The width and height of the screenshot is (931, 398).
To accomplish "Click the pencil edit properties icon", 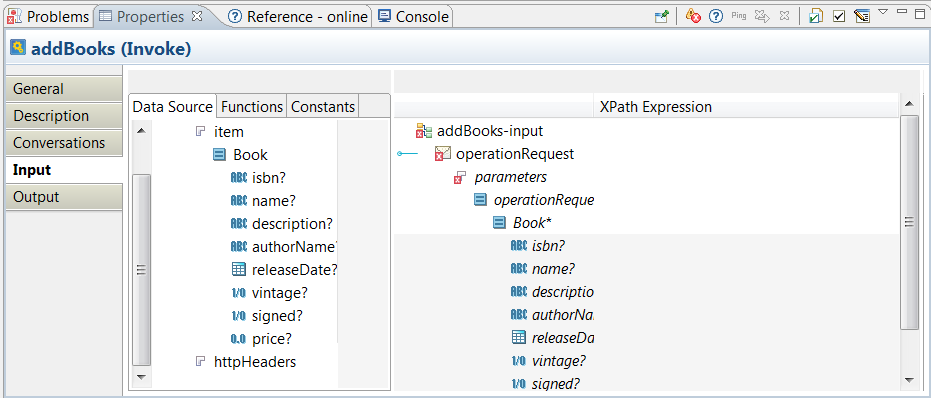I will pos(862,17).
